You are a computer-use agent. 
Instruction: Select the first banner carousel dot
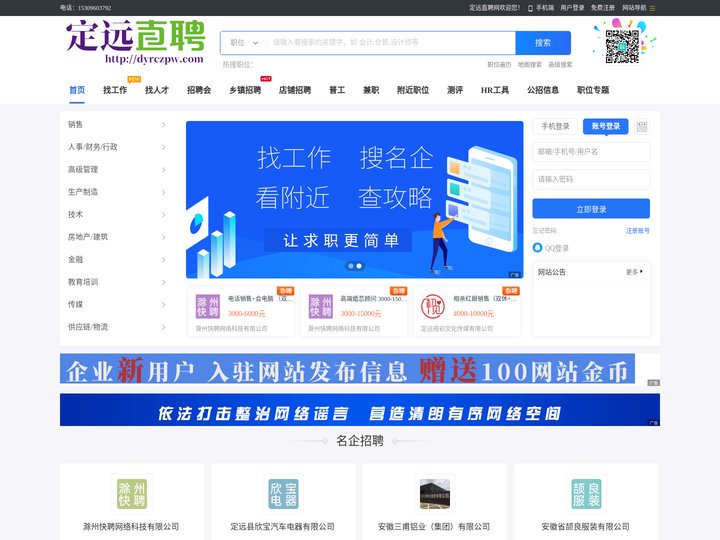point(351,266)
